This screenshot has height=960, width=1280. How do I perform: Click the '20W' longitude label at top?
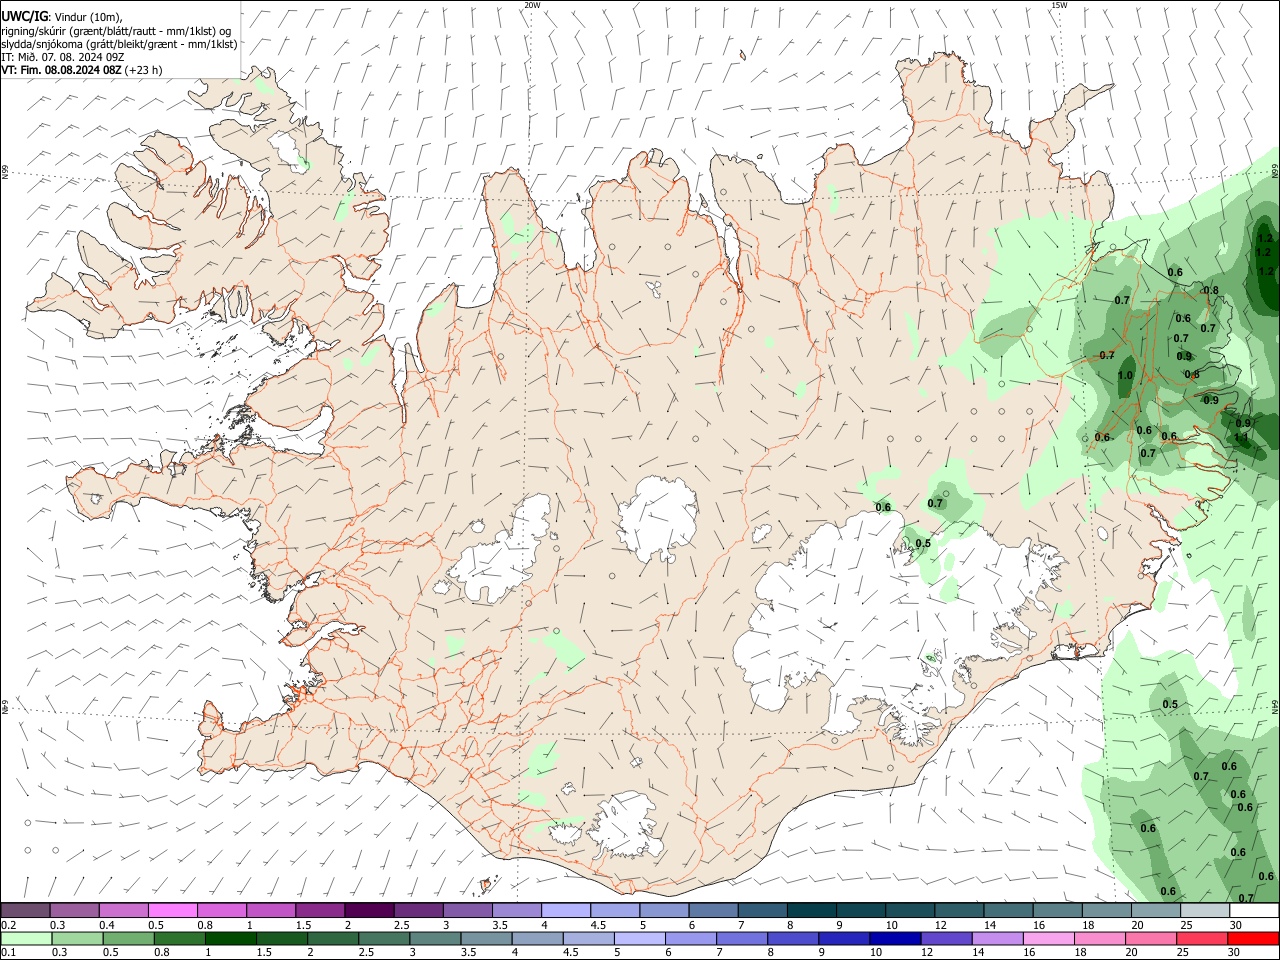[x=532, y=5]
